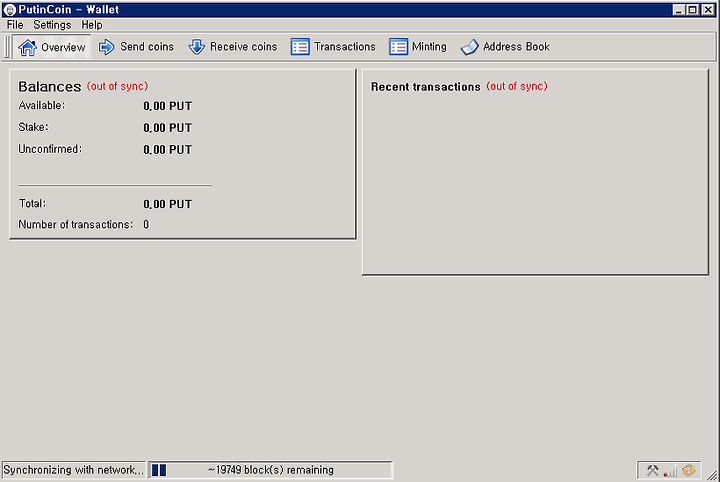Screen dimensions: 720x482
Task: Open the Settings menu
Action: (x=52, y=25)
